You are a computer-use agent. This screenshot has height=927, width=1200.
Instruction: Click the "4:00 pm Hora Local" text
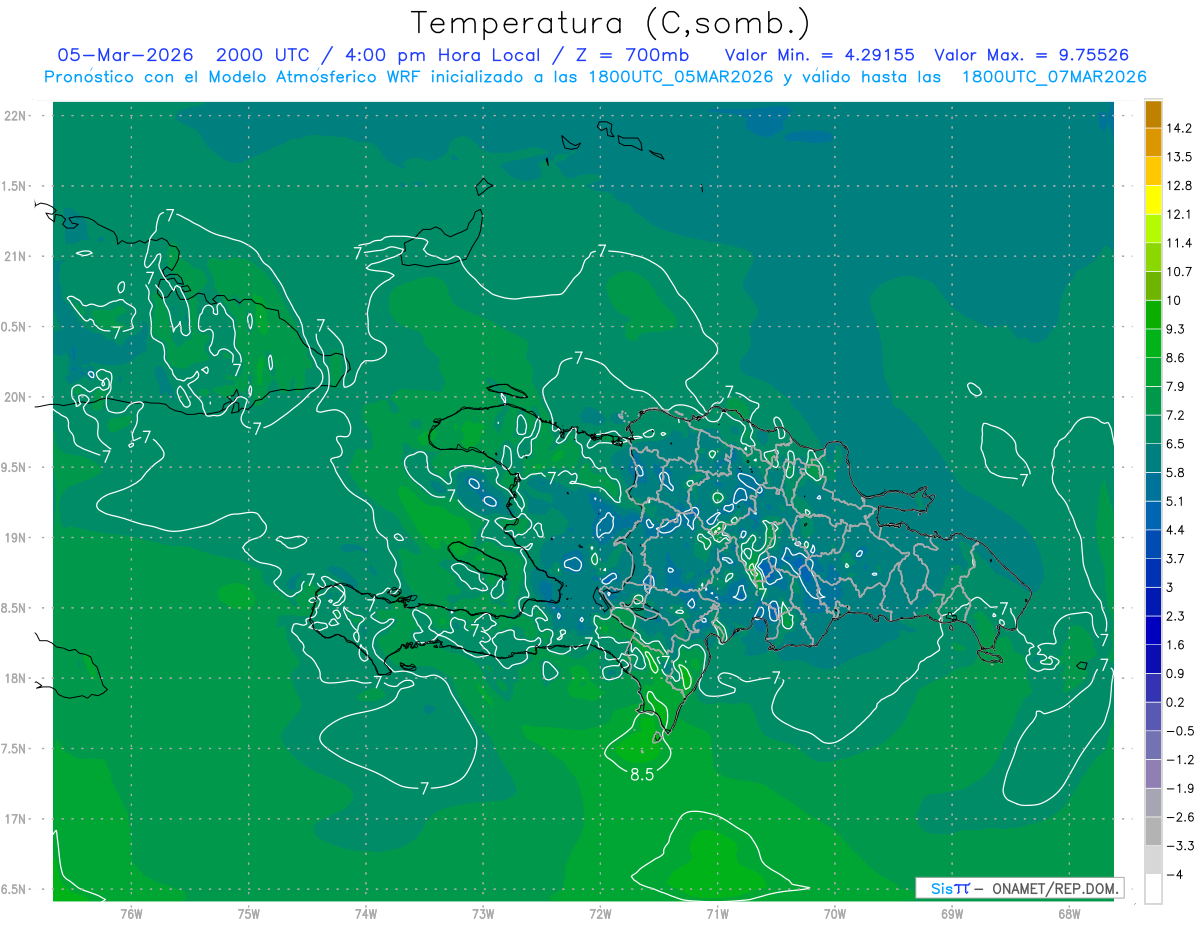pyautogui.click(x=442, y=55)
